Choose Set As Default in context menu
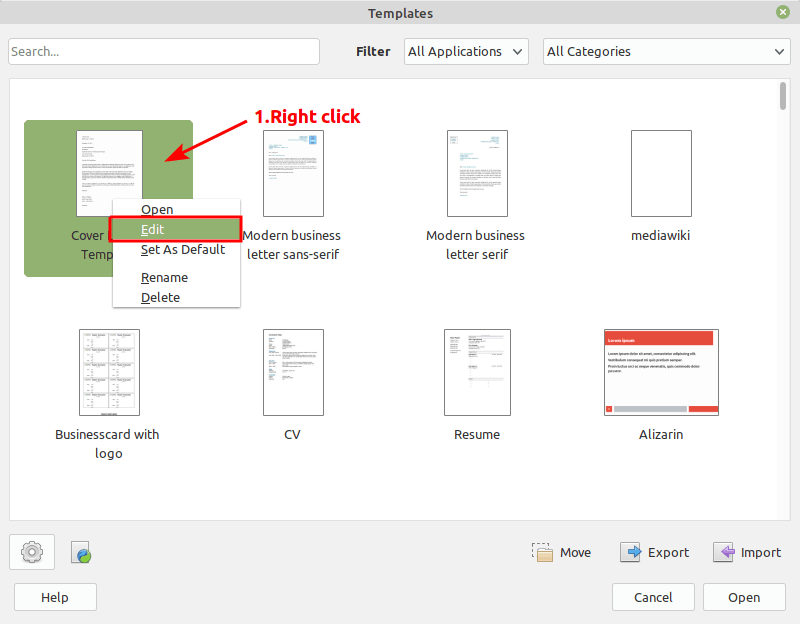The image size is (800, 624). tap(182, 250)
